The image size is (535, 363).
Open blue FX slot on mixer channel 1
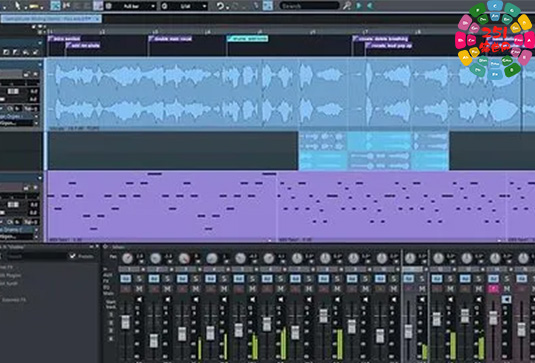126,279
